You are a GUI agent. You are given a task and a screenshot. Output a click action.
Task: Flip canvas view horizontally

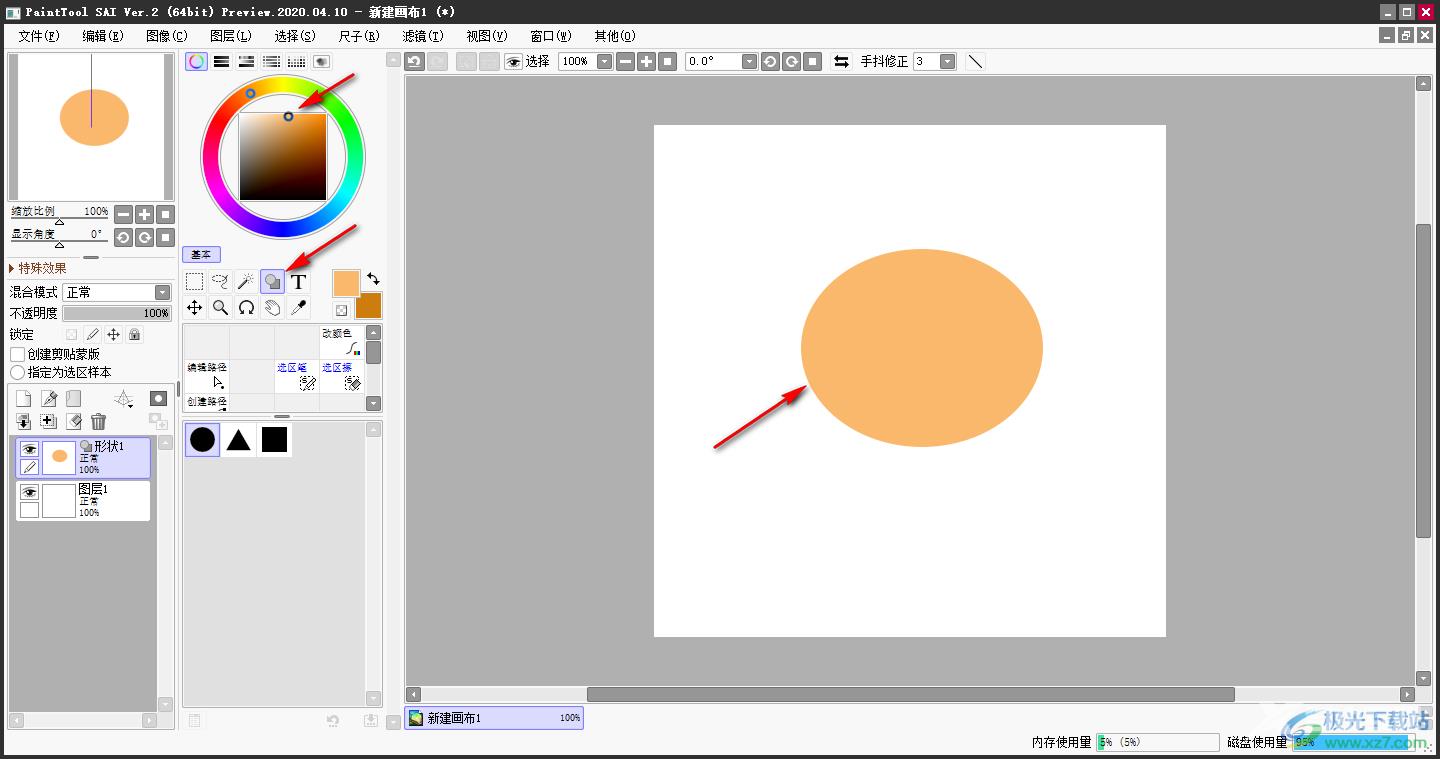point(842,61)
